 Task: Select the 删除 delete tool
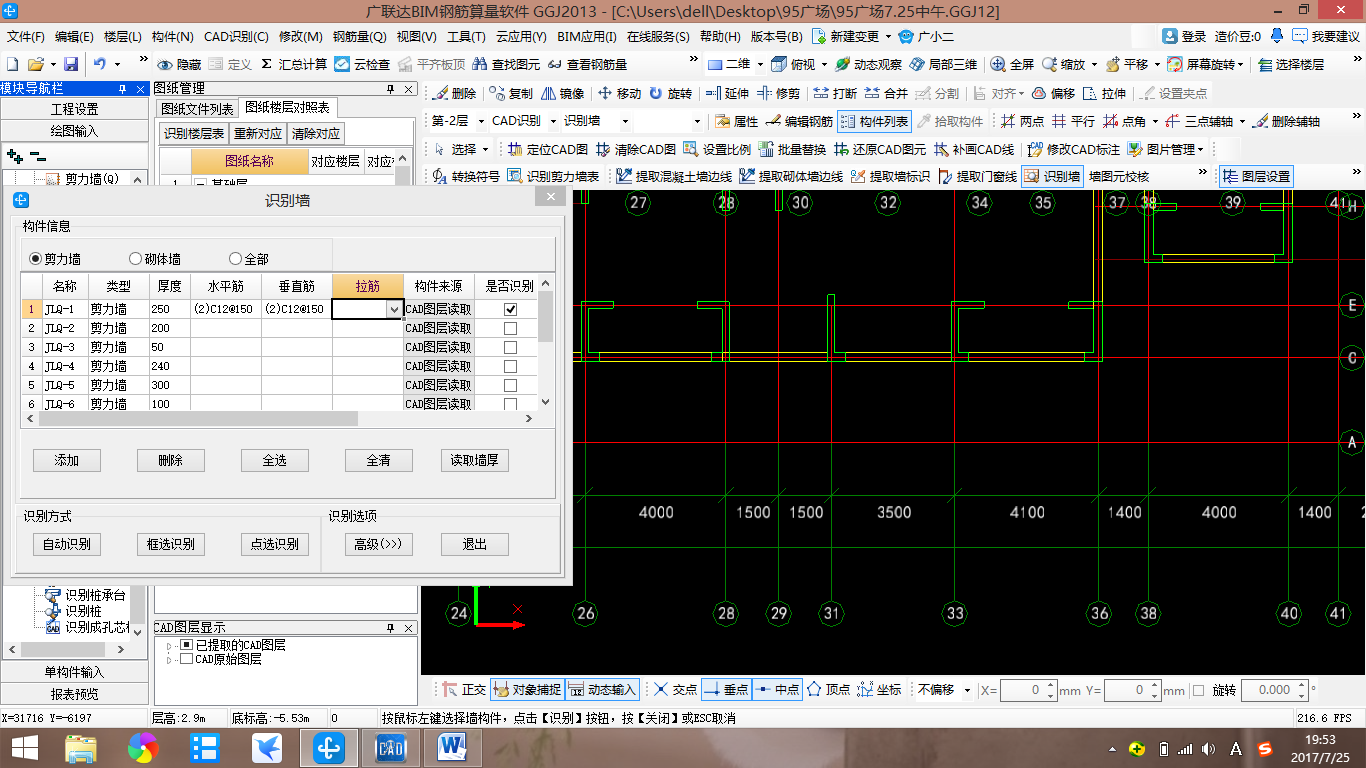click(x=454, y=94)
